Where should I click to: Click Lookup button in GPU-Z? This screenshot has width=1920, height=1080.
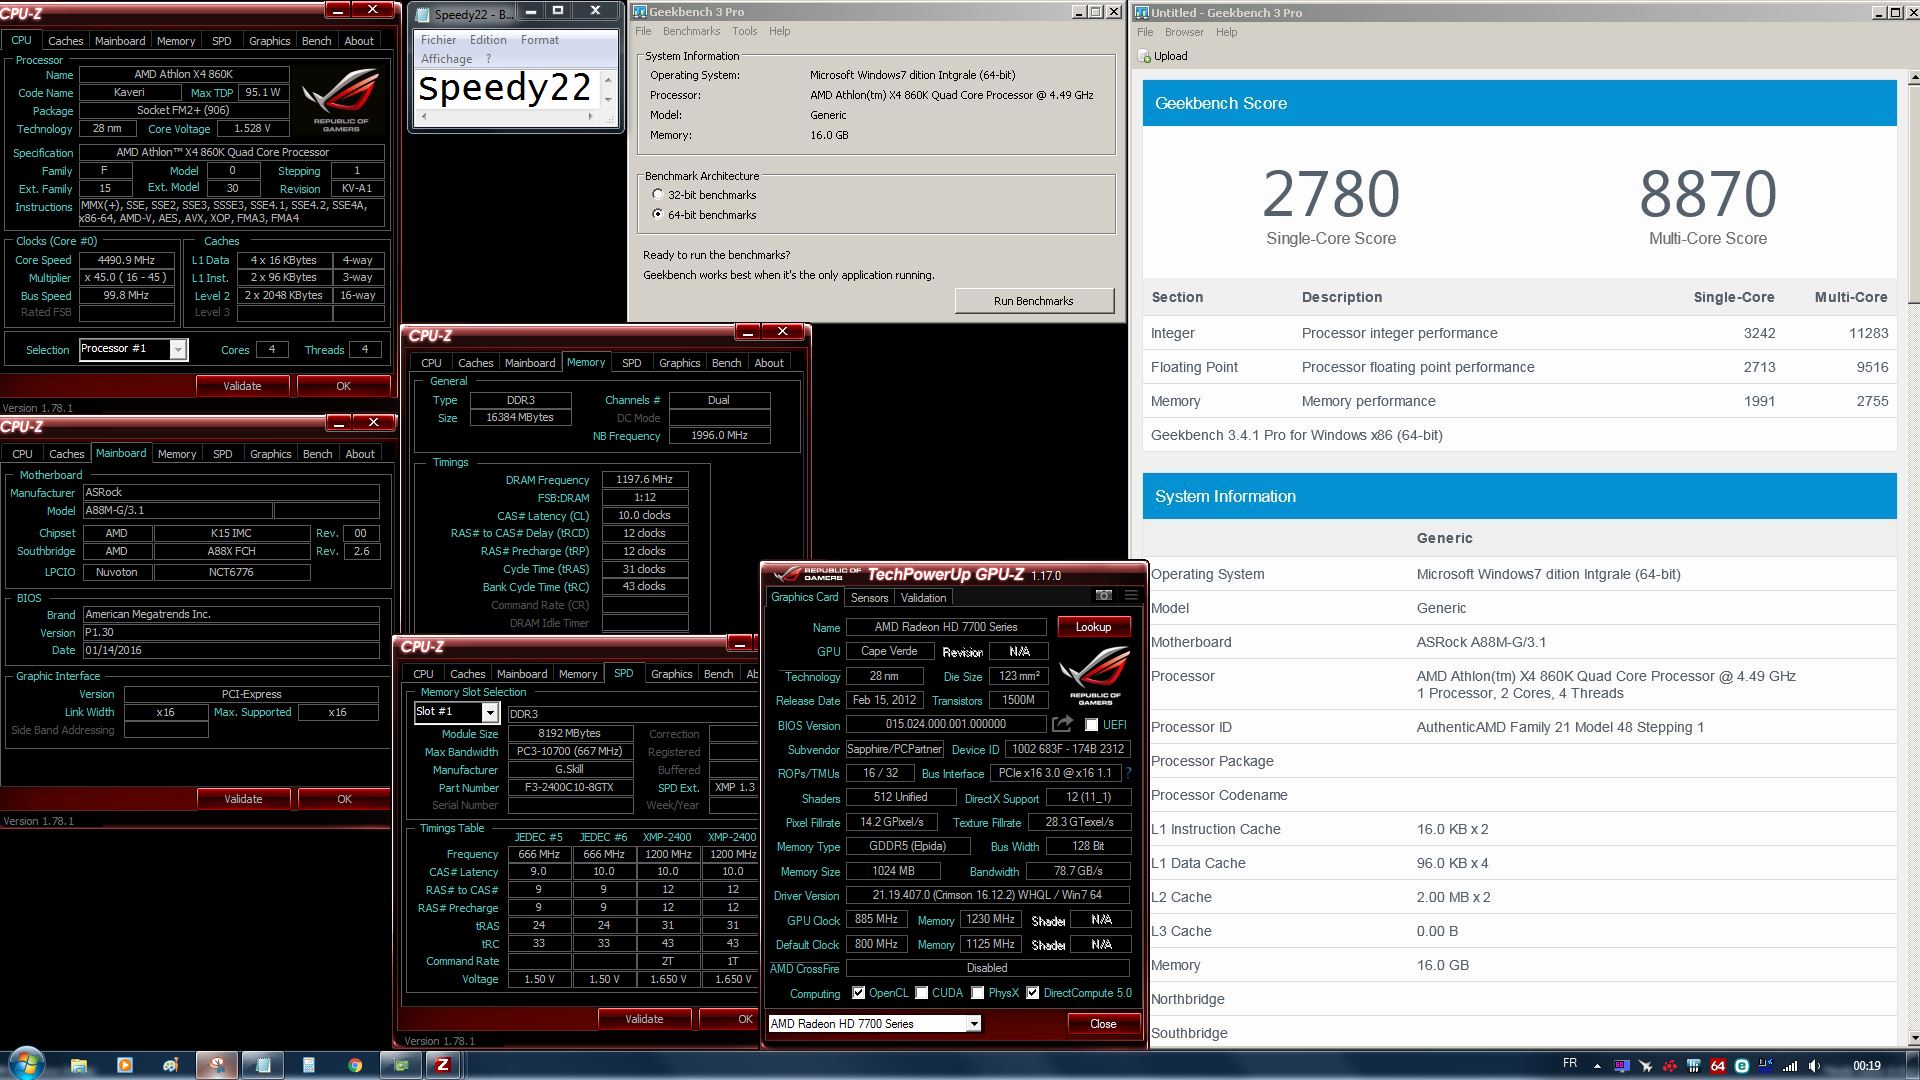click(1093, 627)
